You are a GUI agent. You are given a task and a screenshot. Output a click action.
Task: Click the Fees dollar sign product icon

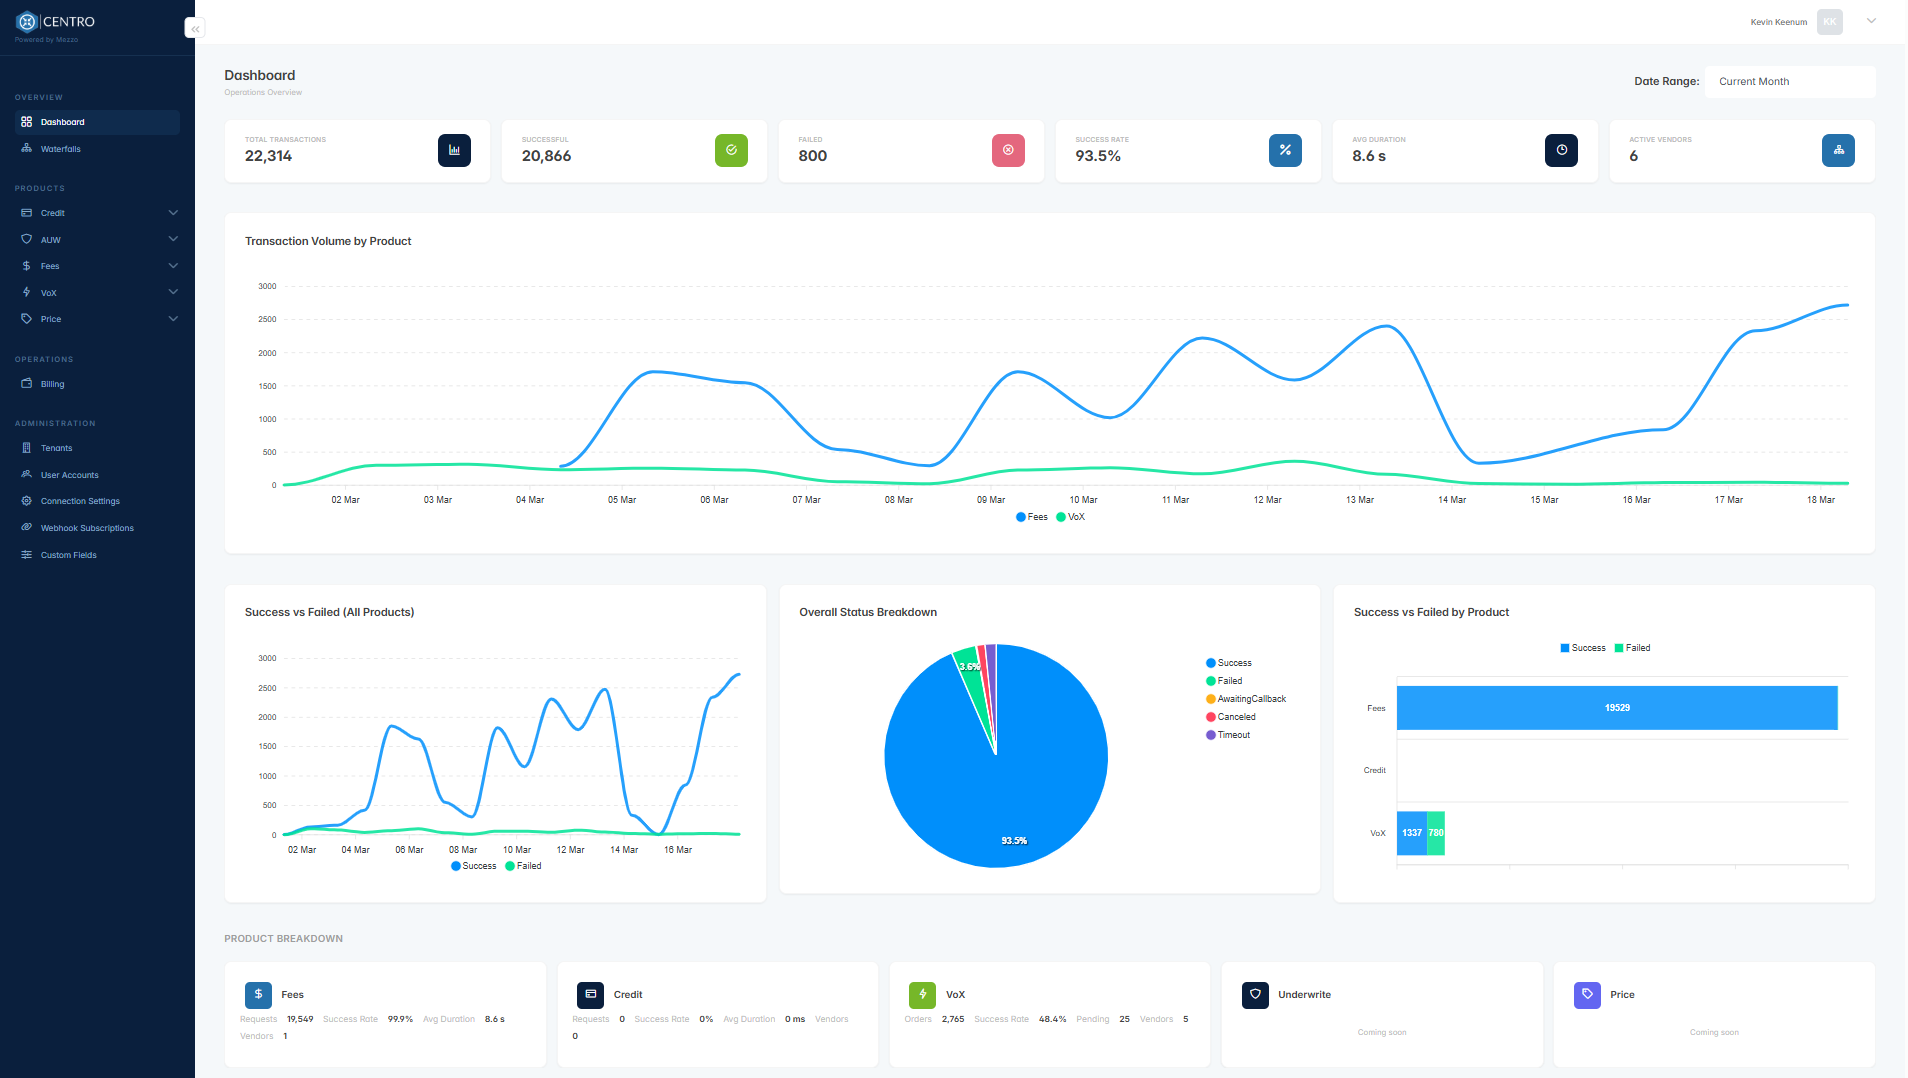258,995
